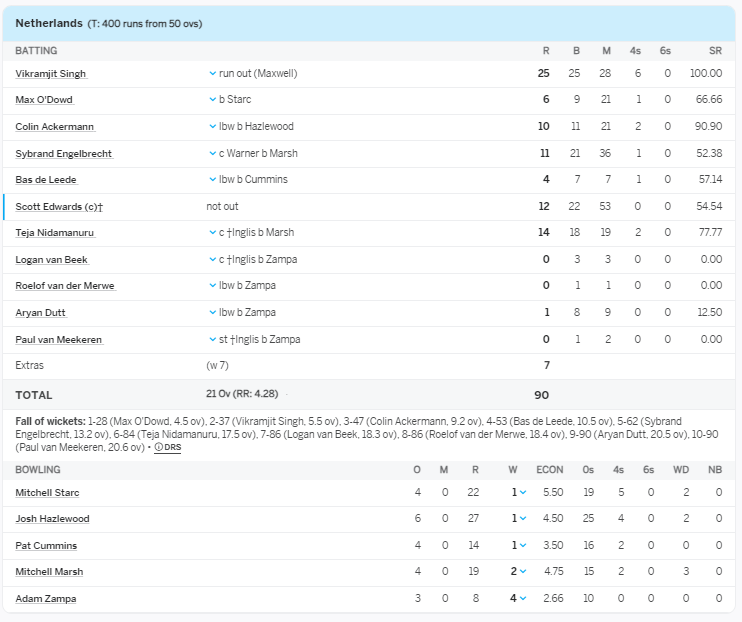Click chevron for Roelof van der Merwe's dismissal
742x622 pixels.
click(x=212, y=286)
